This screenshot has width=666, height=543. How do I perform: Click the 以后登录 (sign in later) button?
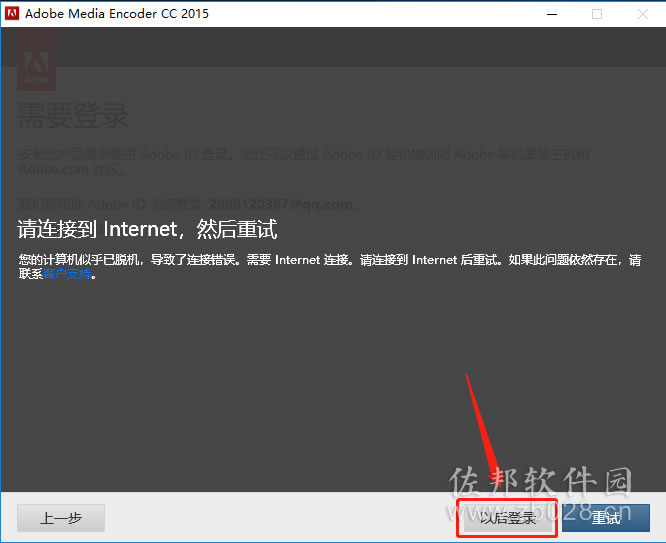tap(508, 518)
